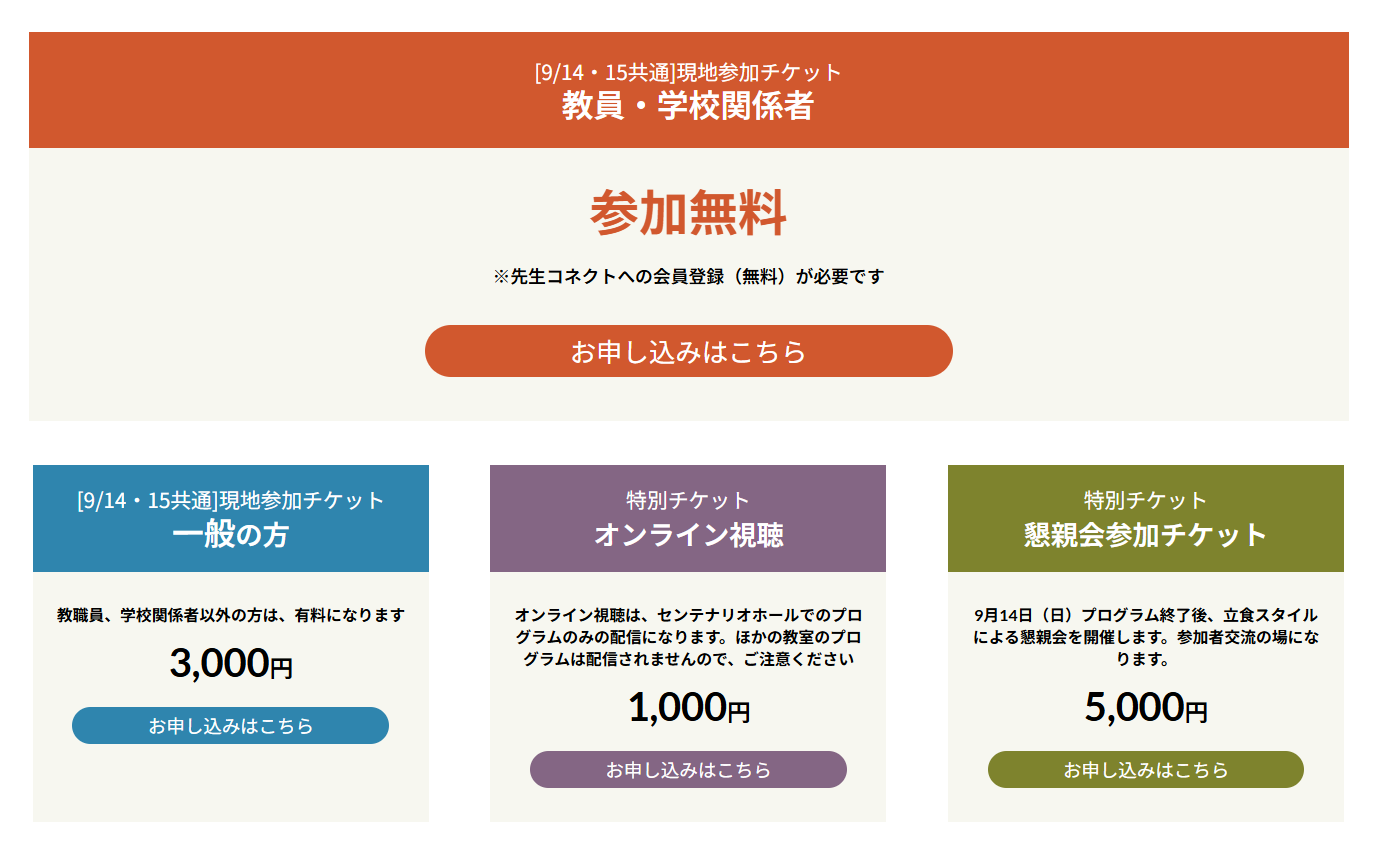Apply for the 一般の方 ticket via blue button

pyautogui.click(x=230, y=726)
